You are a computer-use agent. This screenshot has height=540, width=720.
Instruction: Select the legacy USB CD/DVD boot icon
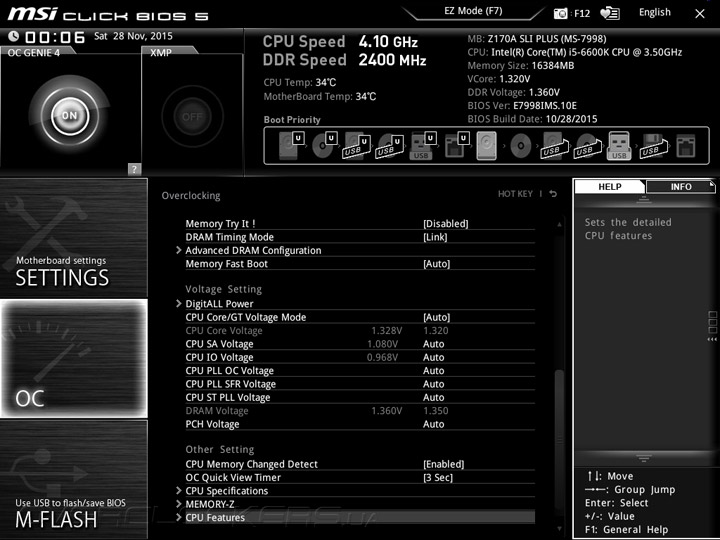coord(588,146)
